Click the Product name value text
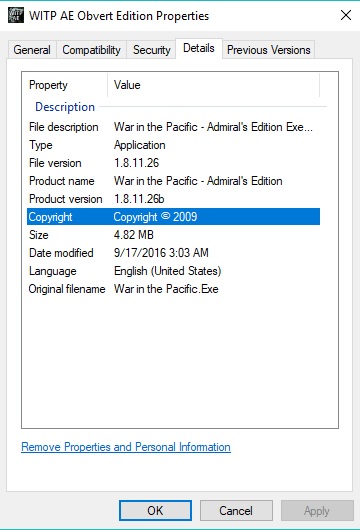 [198, 181]
